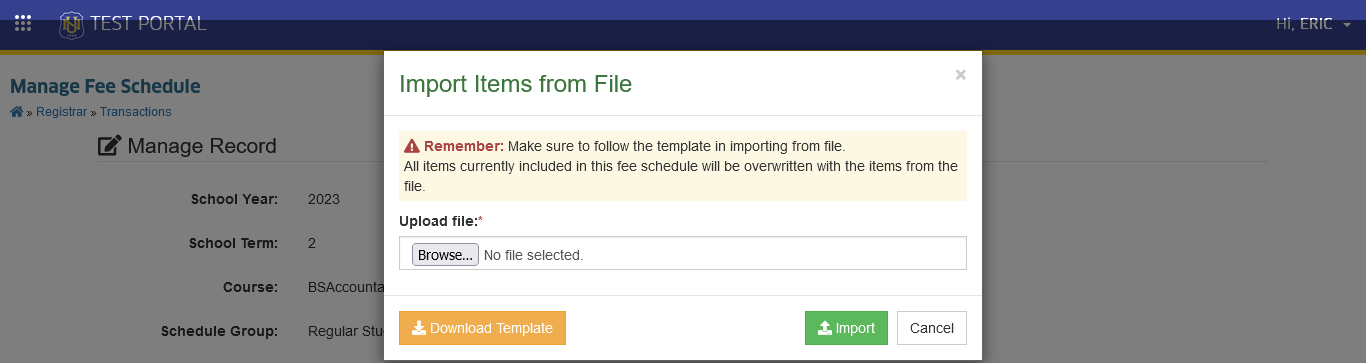The width and height of the screenshot is (1366, 363).
Task: Expand the caret next to ERIC
Action: coord(1346,25)
